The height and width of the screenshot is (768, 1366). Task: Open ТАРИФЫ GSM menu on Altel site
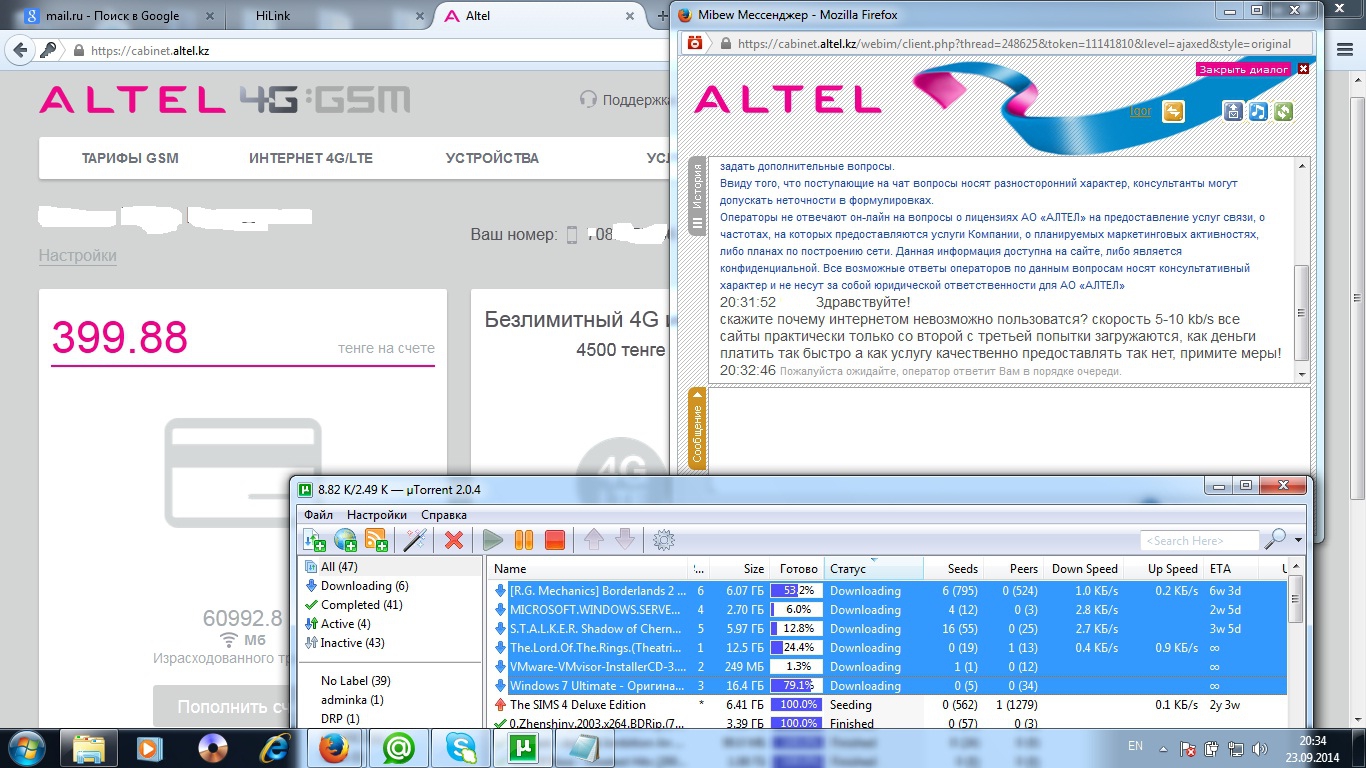click(130, 158)
